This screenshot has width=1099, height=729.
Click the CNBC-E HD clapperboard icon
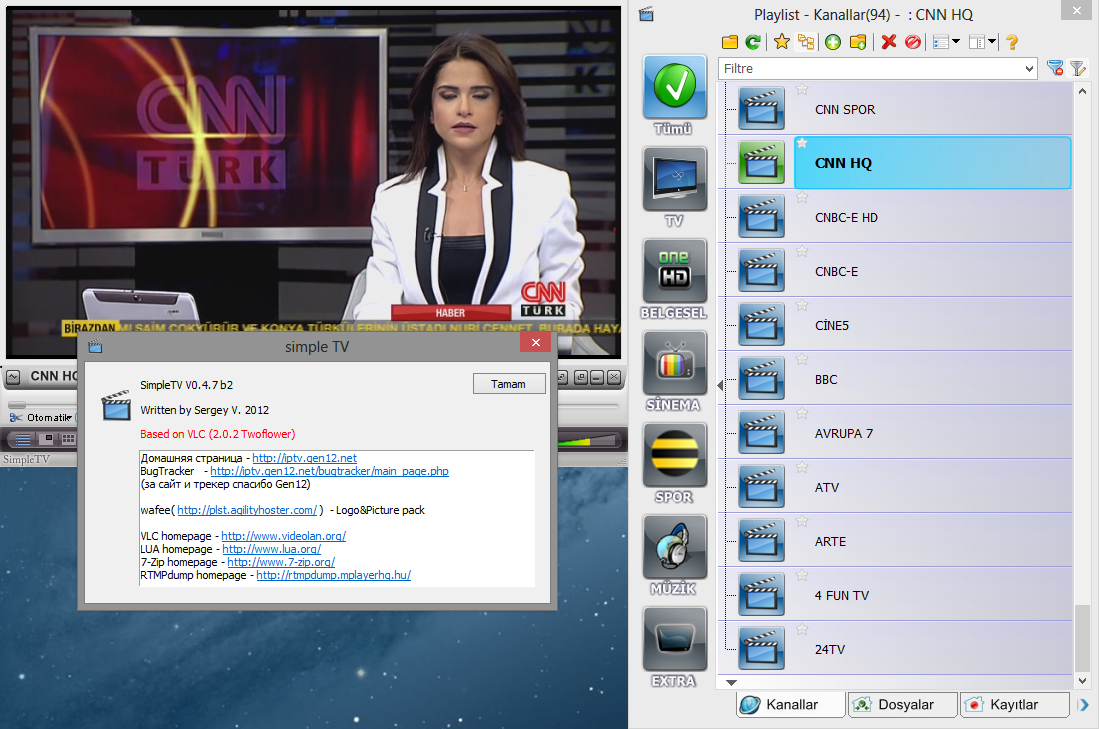pyautogui.click(x=761, y=216)
